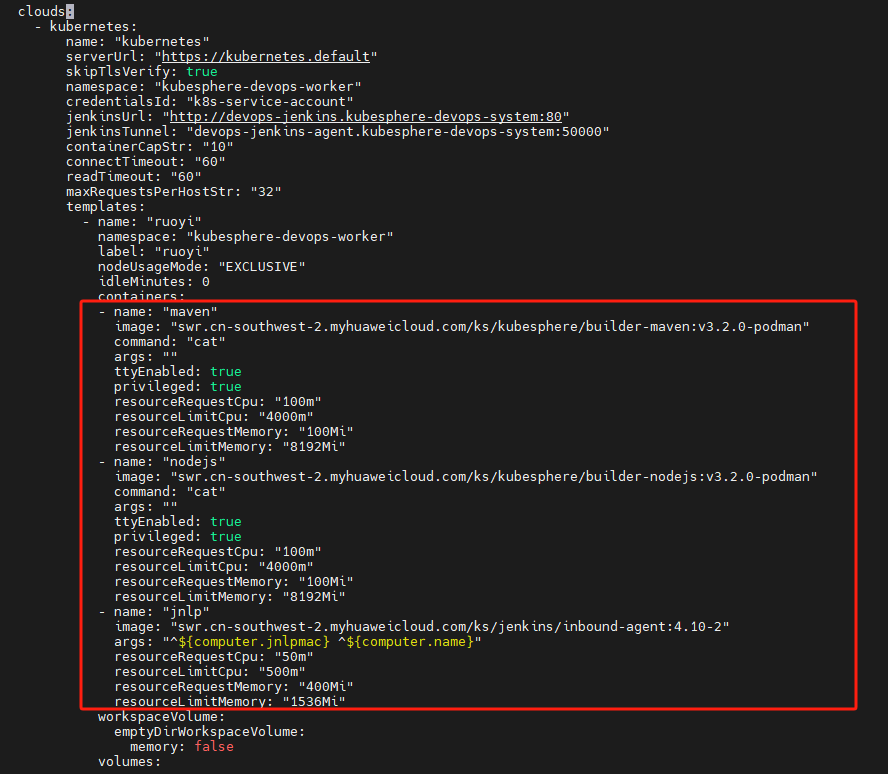Click the builder-nodejs image path
Image resolution: width=888 pixels, height=774 pixels.
(x=494, y=477)
